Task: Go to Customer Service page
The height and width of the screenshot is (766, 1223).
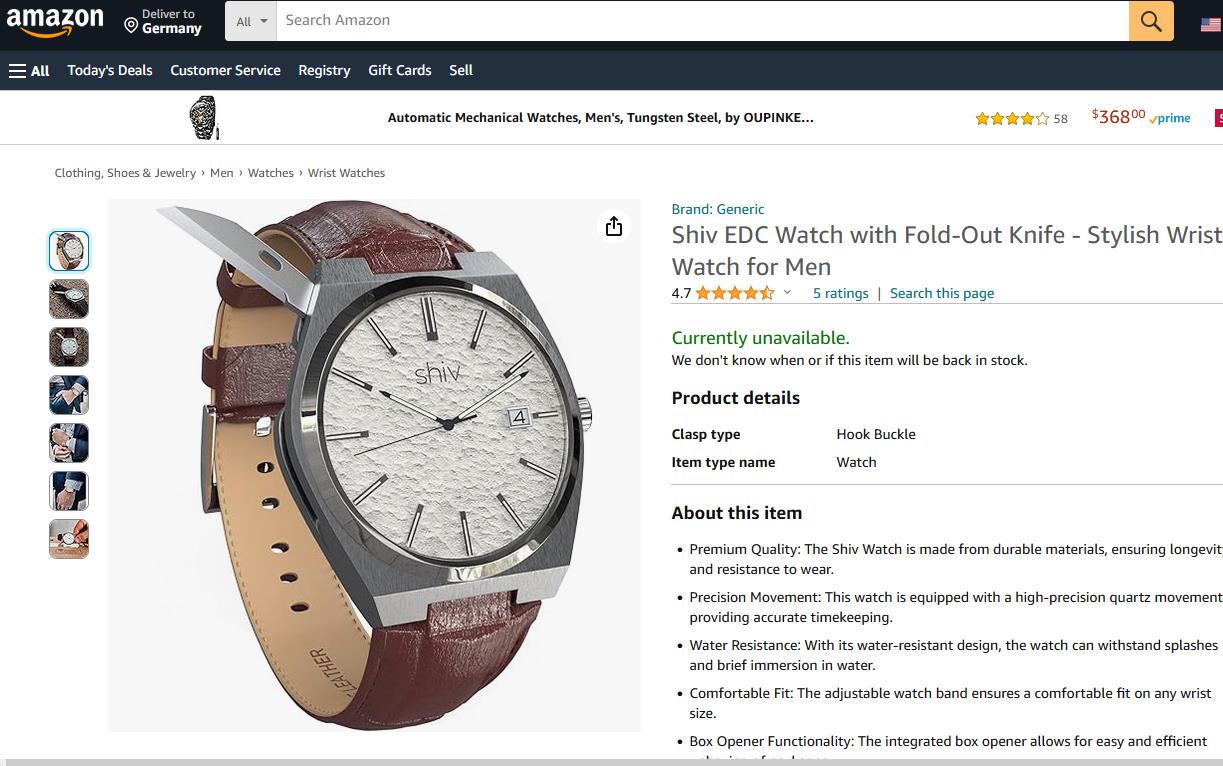Action: click(225, 70)
